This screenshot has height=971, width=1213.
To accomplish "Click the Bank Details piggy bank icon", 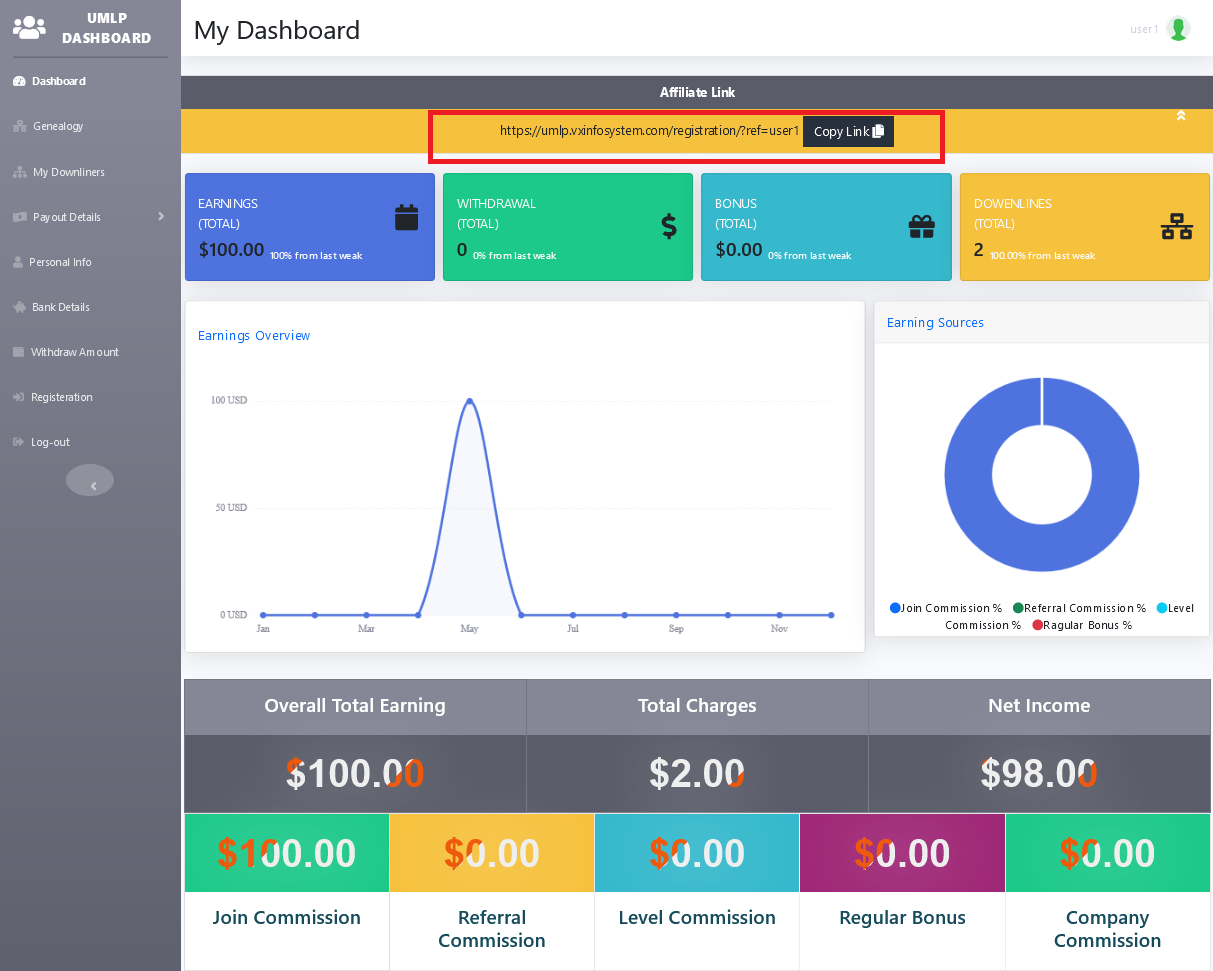I will pos(19,307).
